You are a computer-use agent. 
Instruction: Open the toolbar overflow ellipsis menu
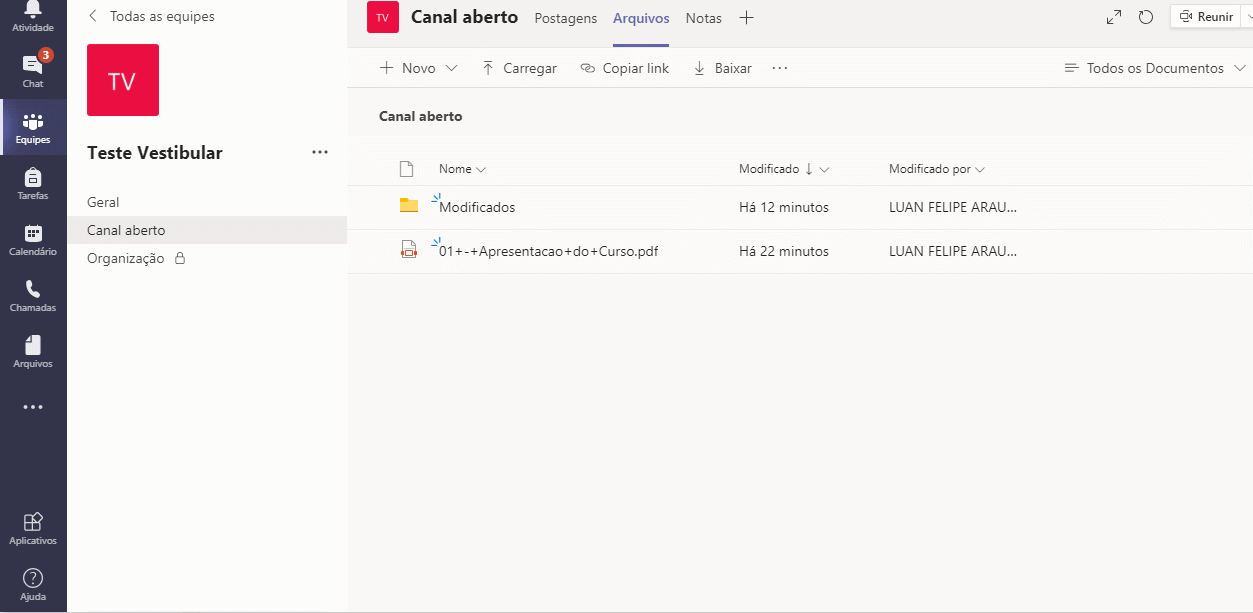click(780, 68)
